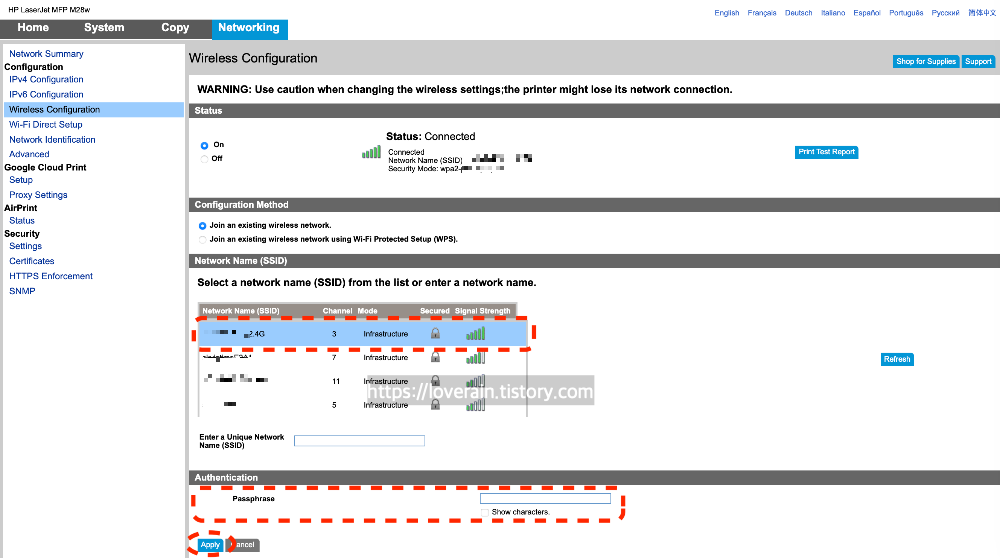This screenshot has height=558, width=1000.
Task: Click Mode column header
Action: click(367, 311)
